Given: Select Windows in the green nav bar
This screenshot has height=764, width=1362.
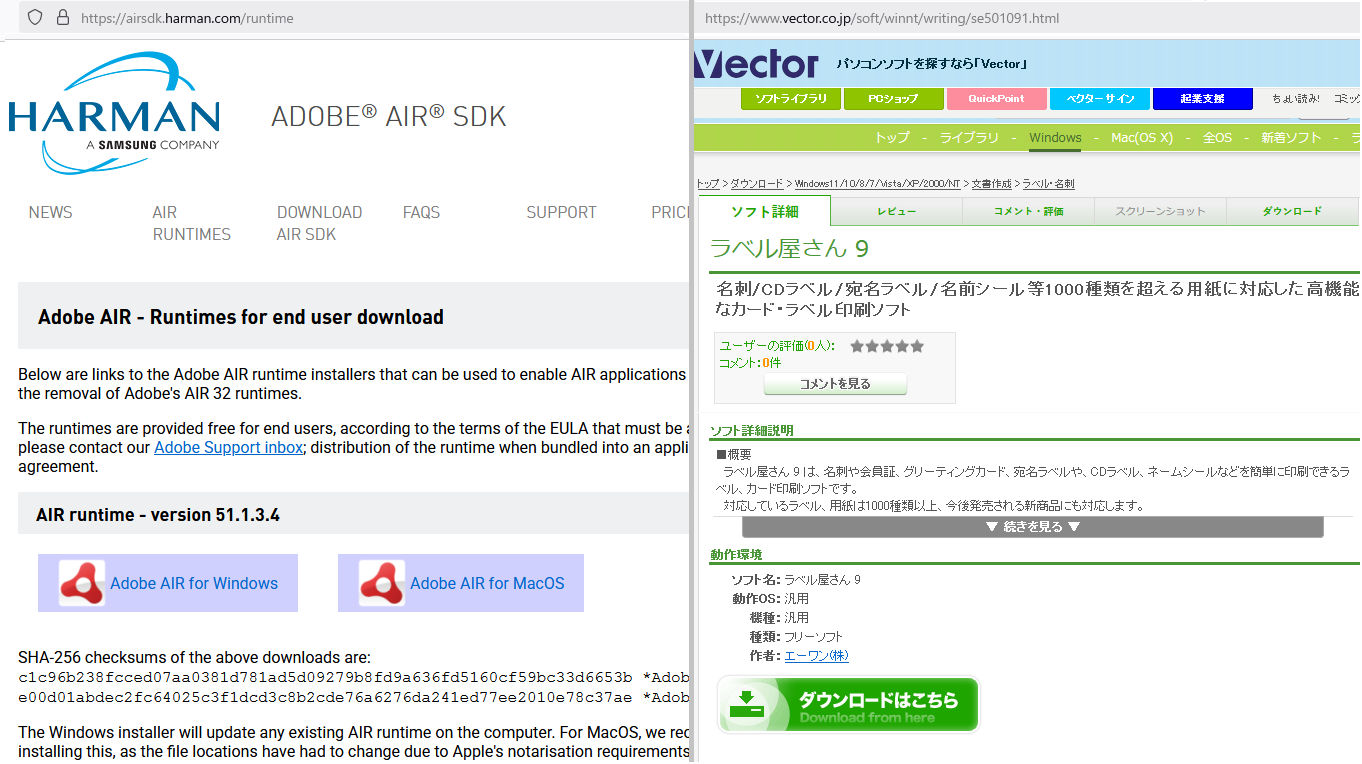Looking at the screenshot, I should 1055,138.
